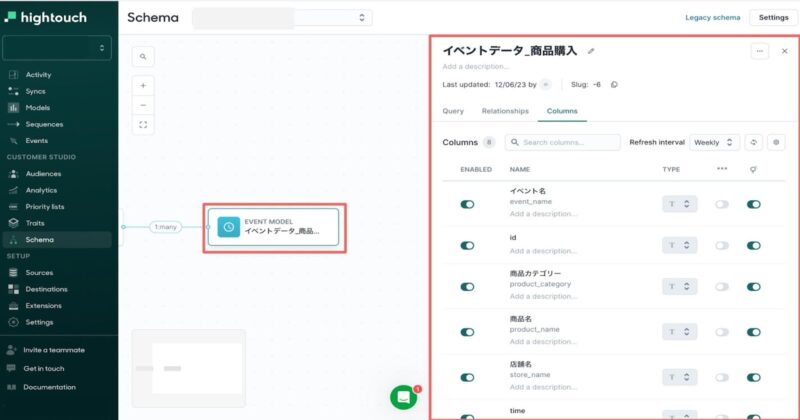Edit the model name with pencil icon

tap(591, 51)
